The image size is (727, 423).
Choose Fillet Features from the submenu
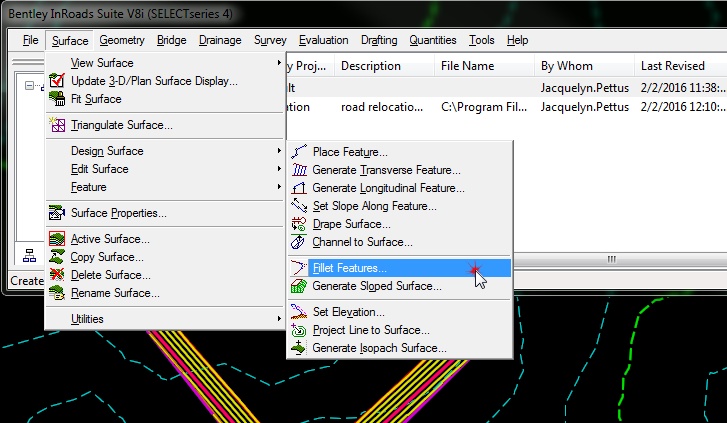click(x=400, y=268)
